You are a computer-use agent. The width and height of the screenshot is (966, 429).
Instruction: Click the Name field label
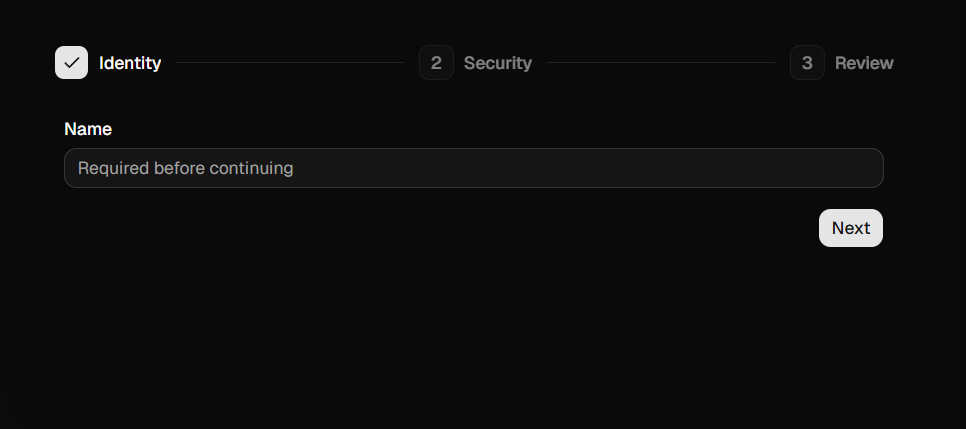88,129
